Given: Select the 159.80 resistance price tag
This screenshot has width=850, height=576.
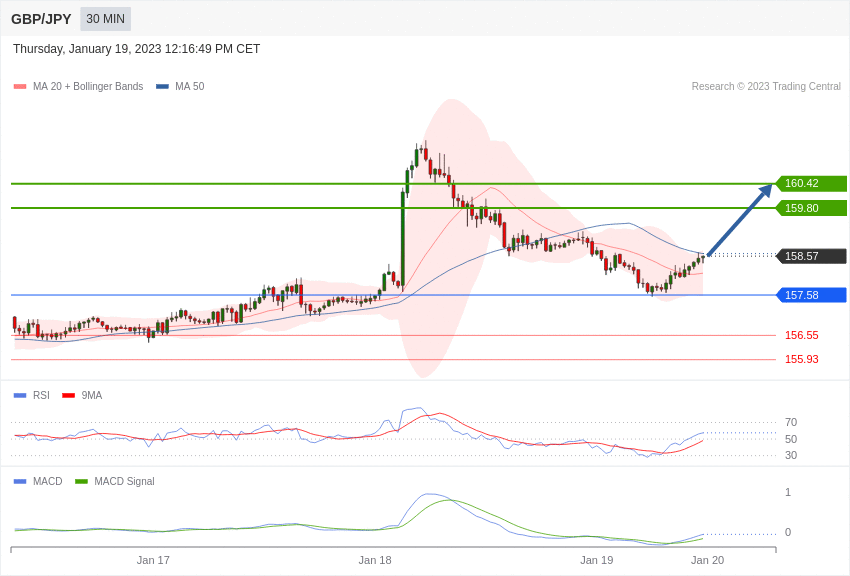Looking at the screenshot, I should point(812,208).
